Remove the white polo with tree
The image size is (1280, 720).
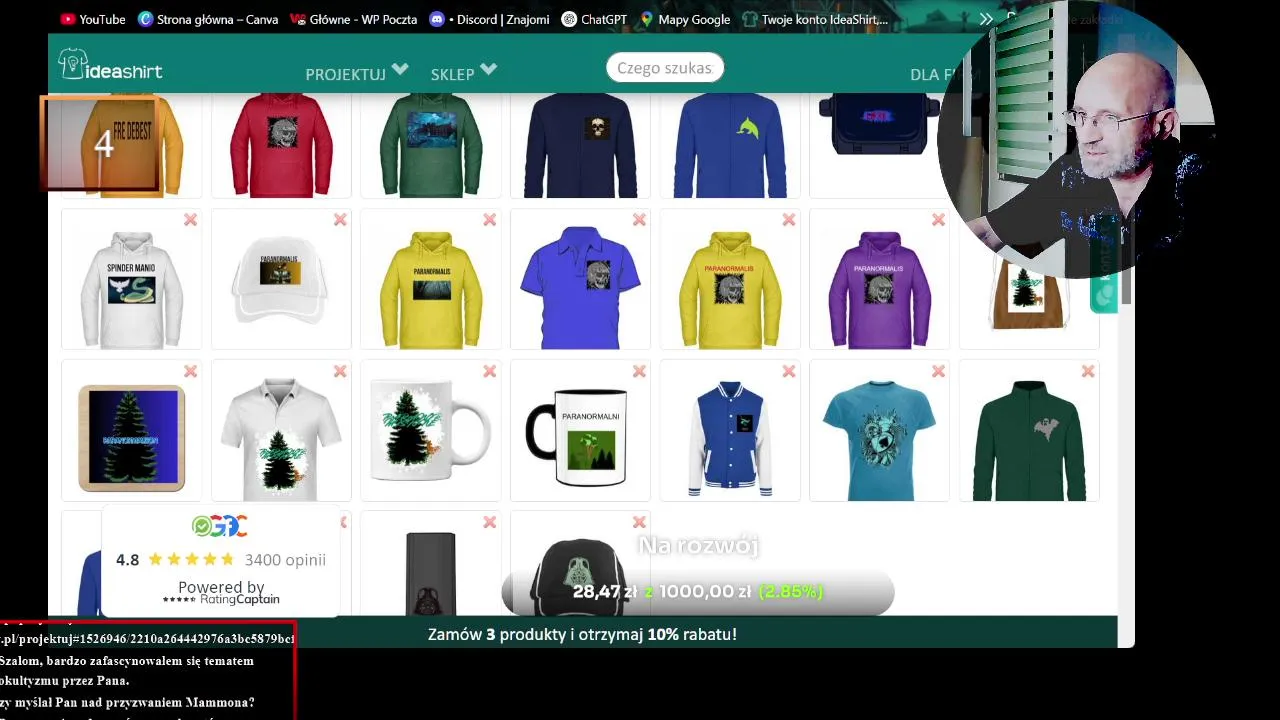click(340, 371)
